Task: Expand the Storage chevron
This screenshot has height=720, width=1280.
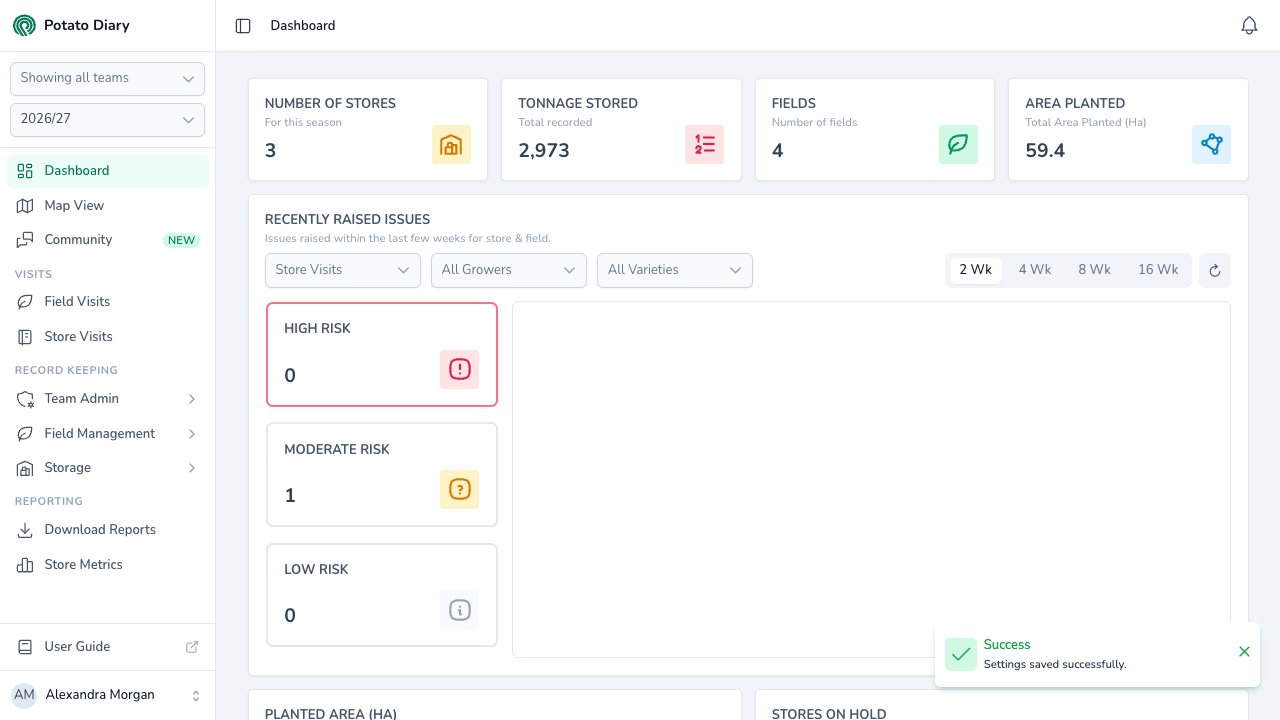Action: (192, 468)
